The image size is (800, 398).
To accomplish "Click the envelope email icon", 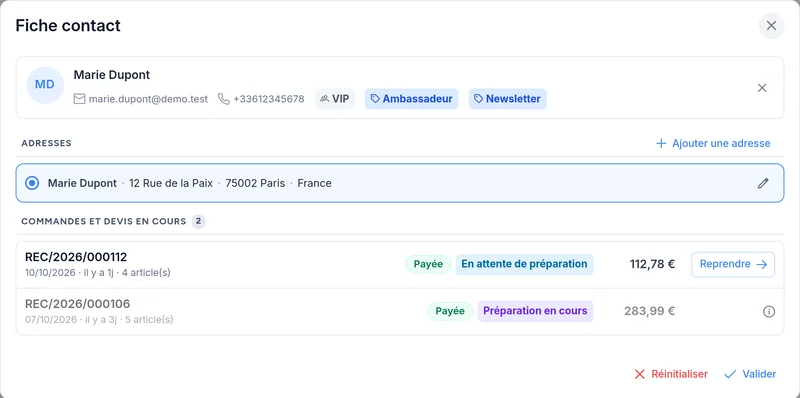I will click(79, 99).
